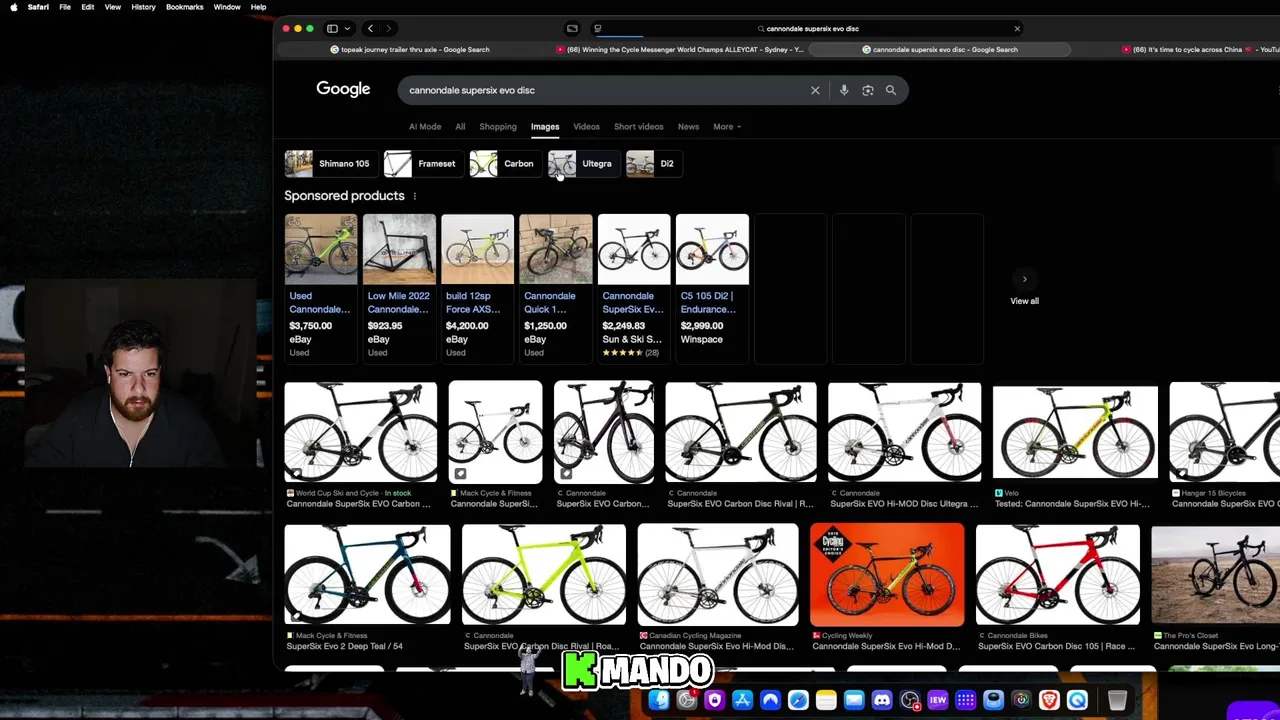This screenshot has height=720, width=1280.
Task: Expand the sidebar options dropdown arrow
Action: point(347,28)
